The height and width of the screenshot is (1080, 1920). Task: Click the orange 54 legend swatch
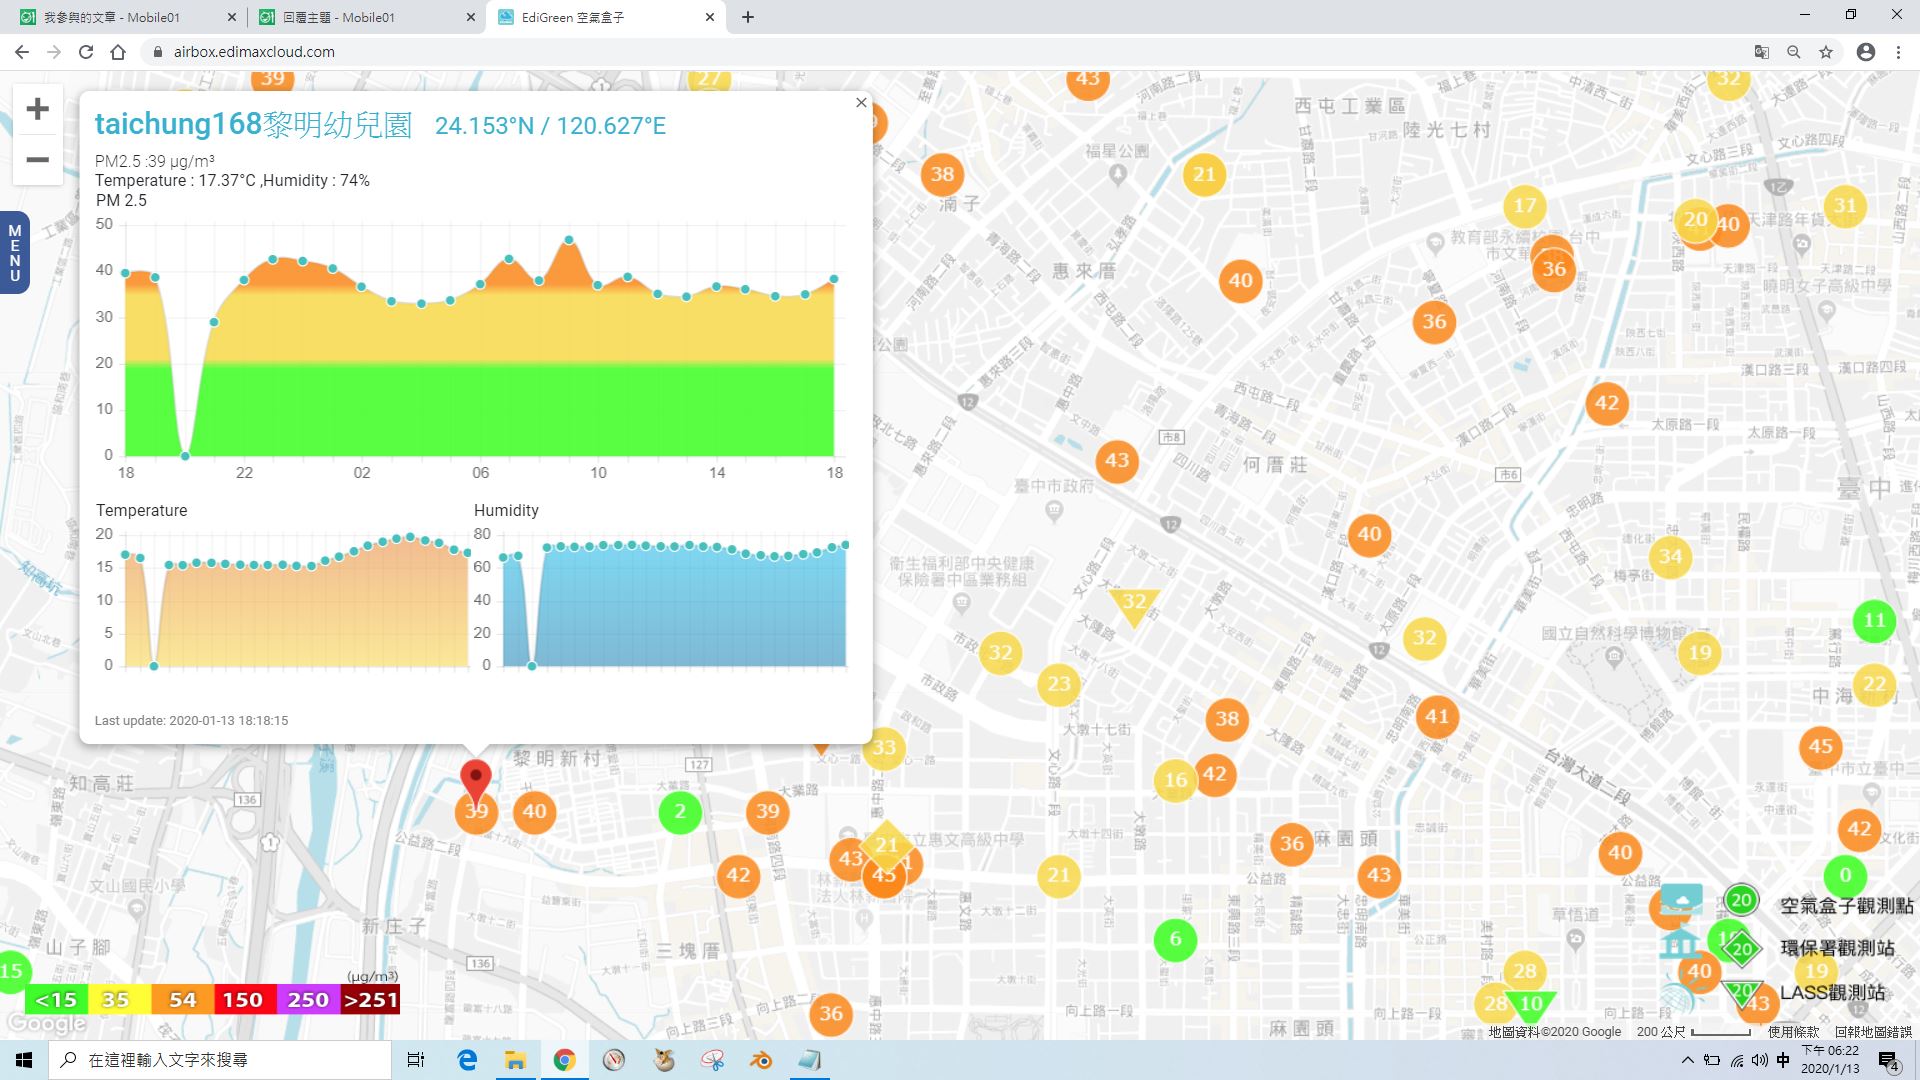pyautogui.click(x=182, y=1000)
